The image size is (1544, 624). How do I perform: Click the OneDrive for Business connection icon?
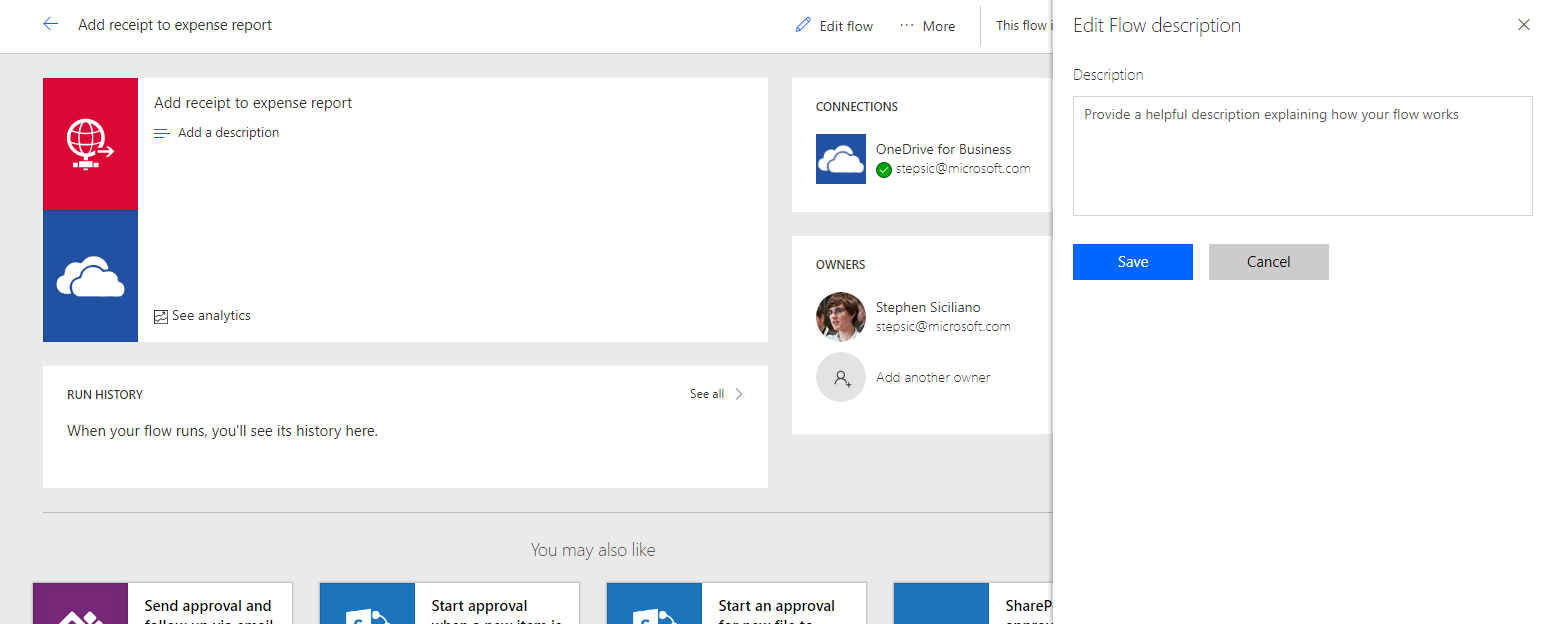pyautogui.click(x=841, y=159)
